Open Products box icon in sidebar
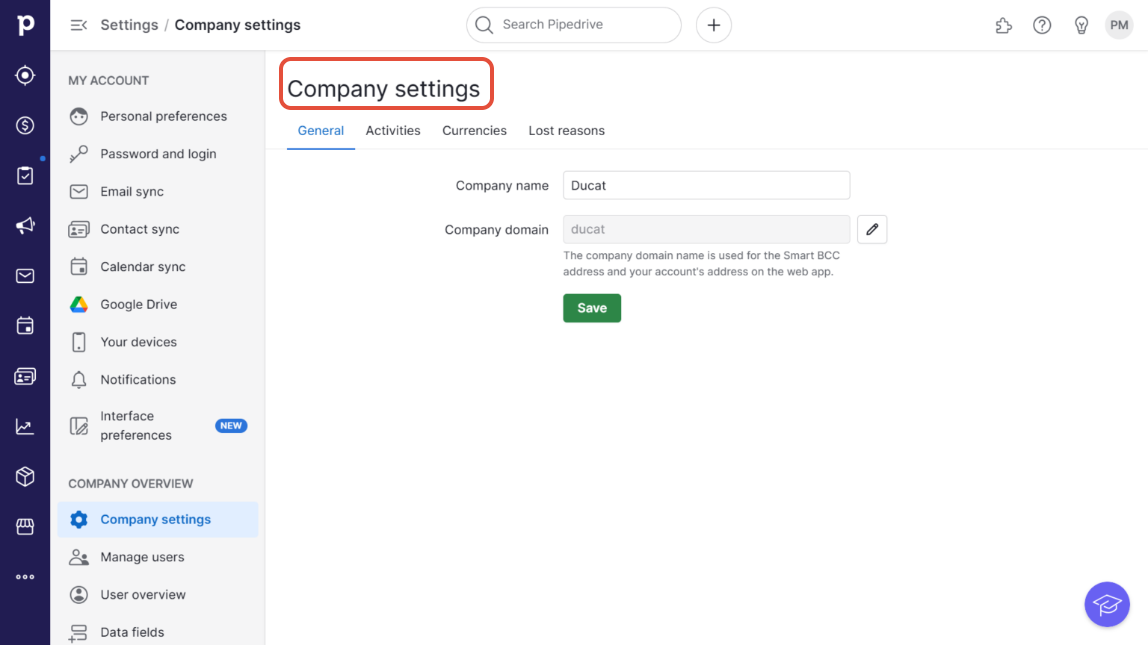1148x645 pixels. pyautogui.click(x=25, y=477)
